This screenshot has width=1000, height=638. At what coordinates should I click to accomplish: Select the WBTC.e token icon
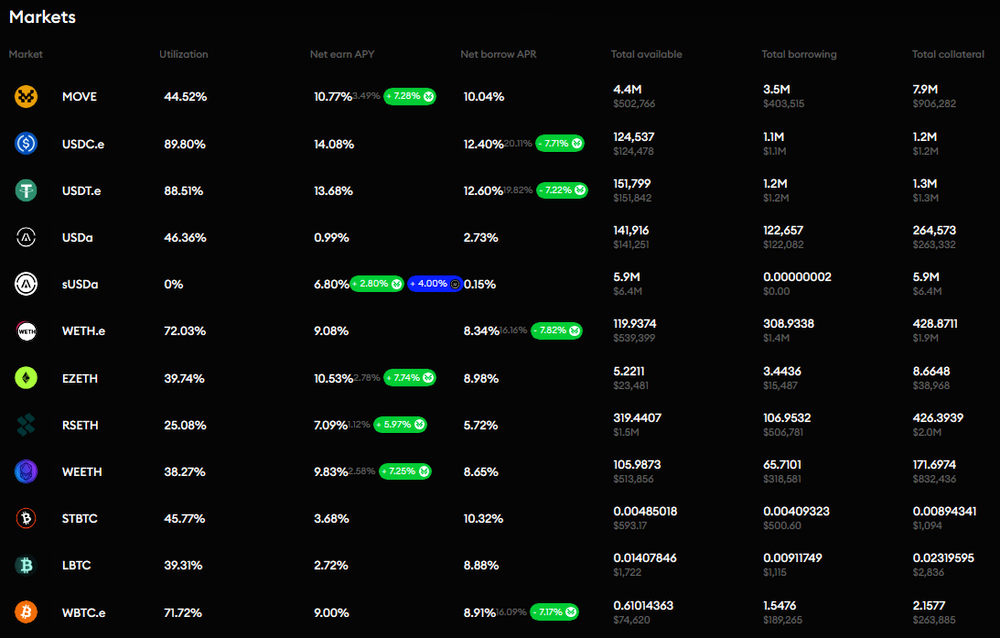coord(26,612)
